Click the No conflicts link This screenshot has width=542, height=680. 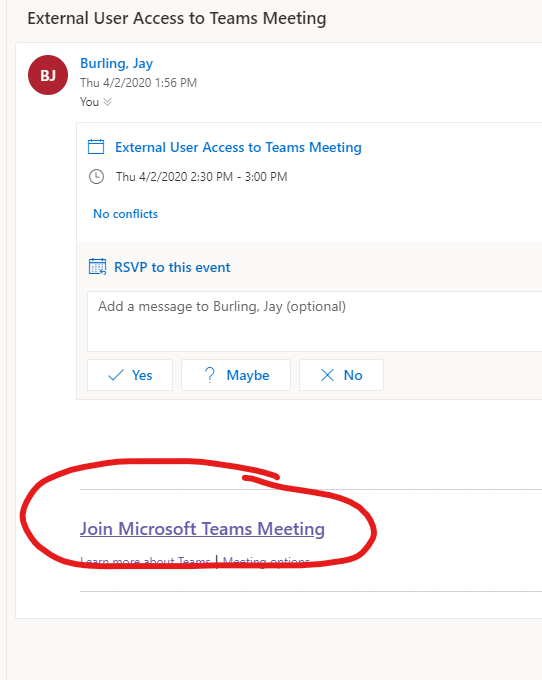click(x=125, y=214)
